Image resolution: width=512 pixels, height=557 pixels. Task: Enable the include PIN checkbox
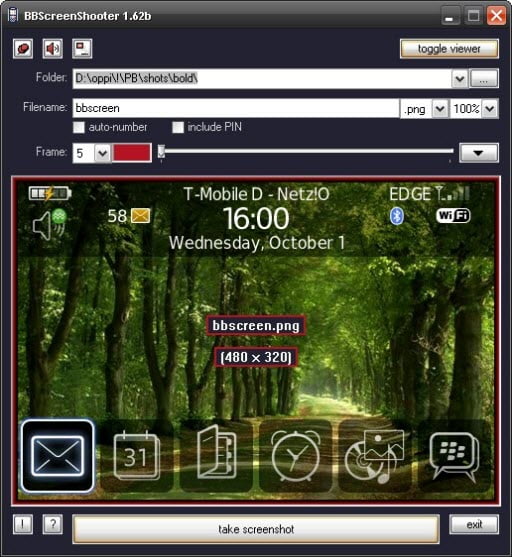coord(178,127)
